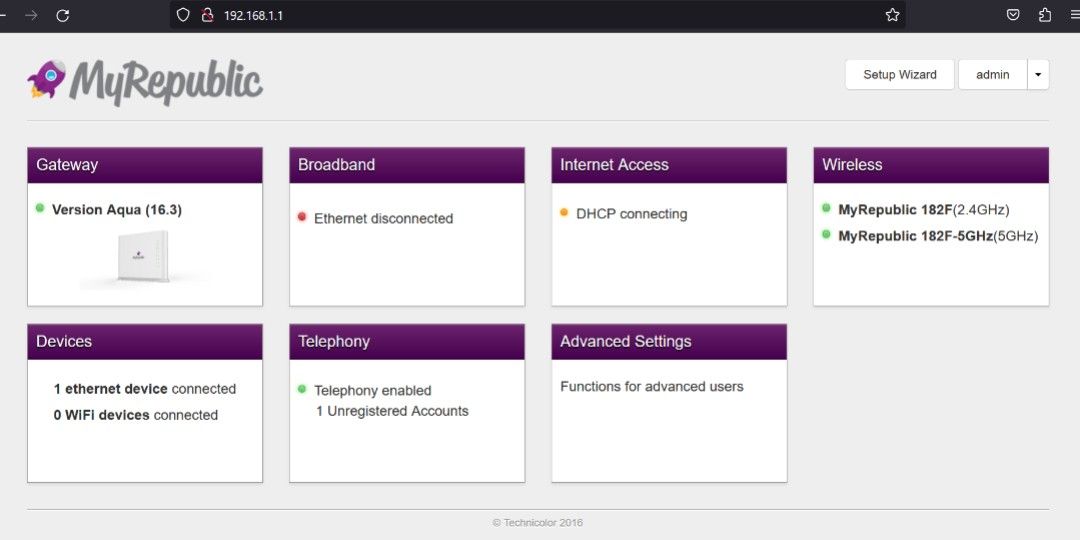Click the admin user button
Viewport: 1080px width, 540px height.
click(x=992, y=75)
